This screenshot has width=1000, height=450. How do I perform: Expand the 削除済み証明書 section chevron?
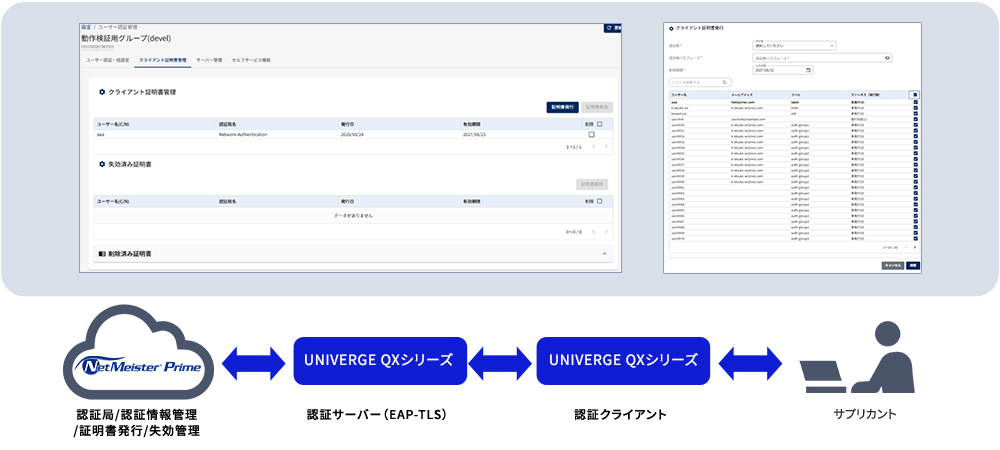click(x=604, y=254)
